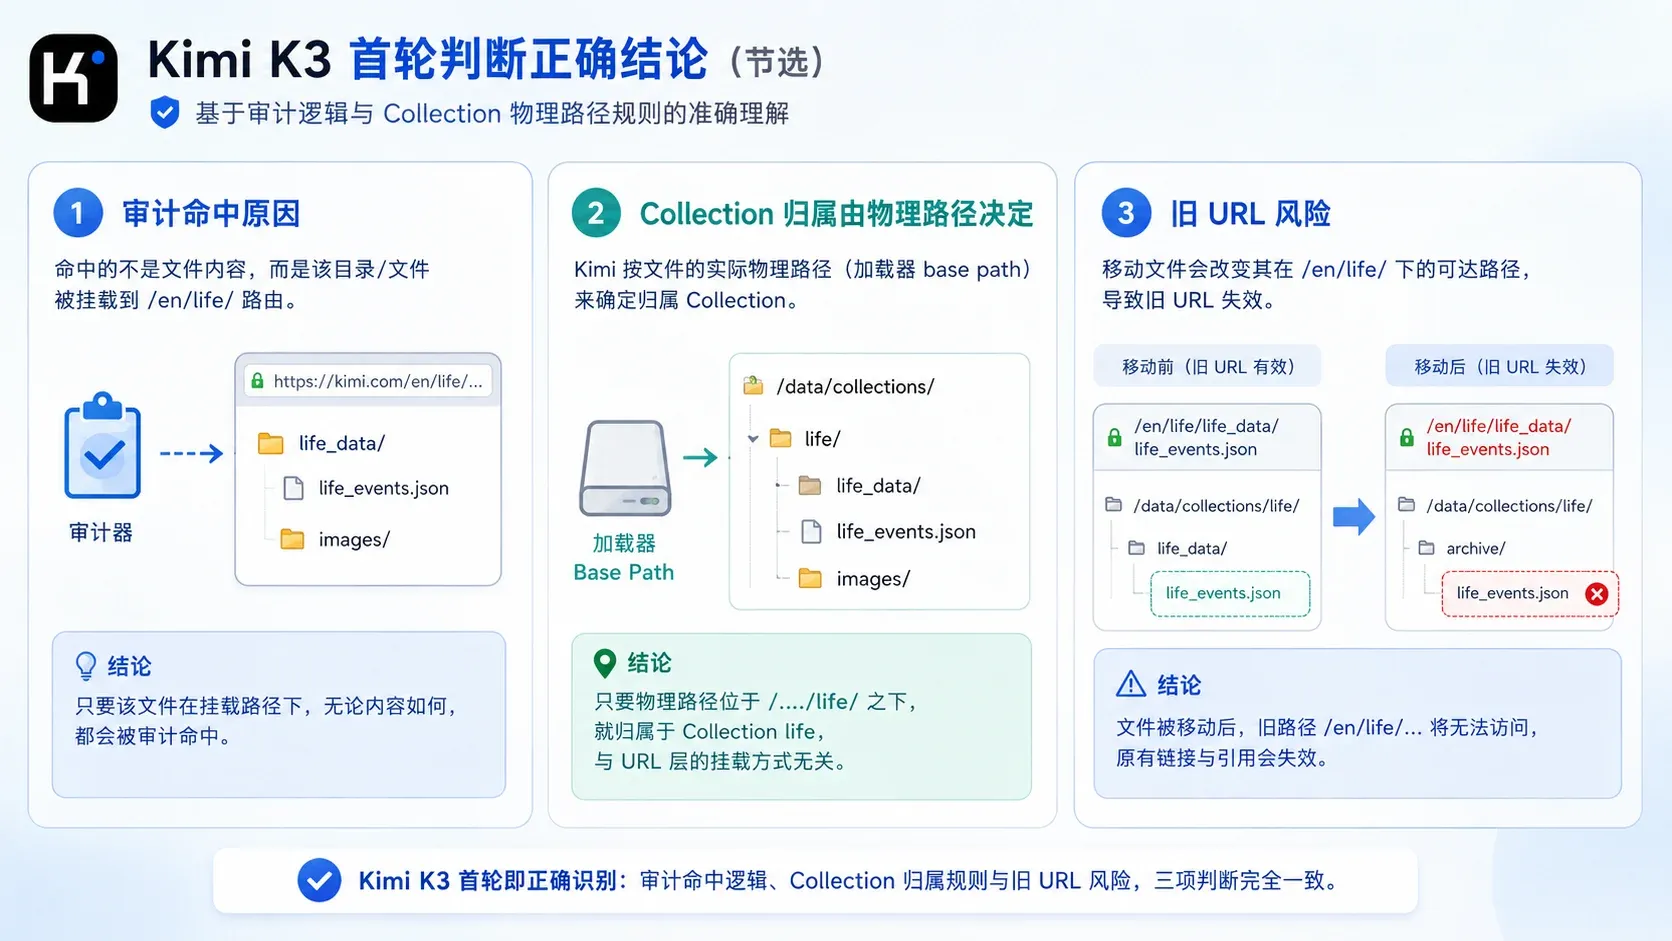The image size is (1672, 941).
Task: Click the life_data/ folder icon in panel 1
Action: [271, 443]
